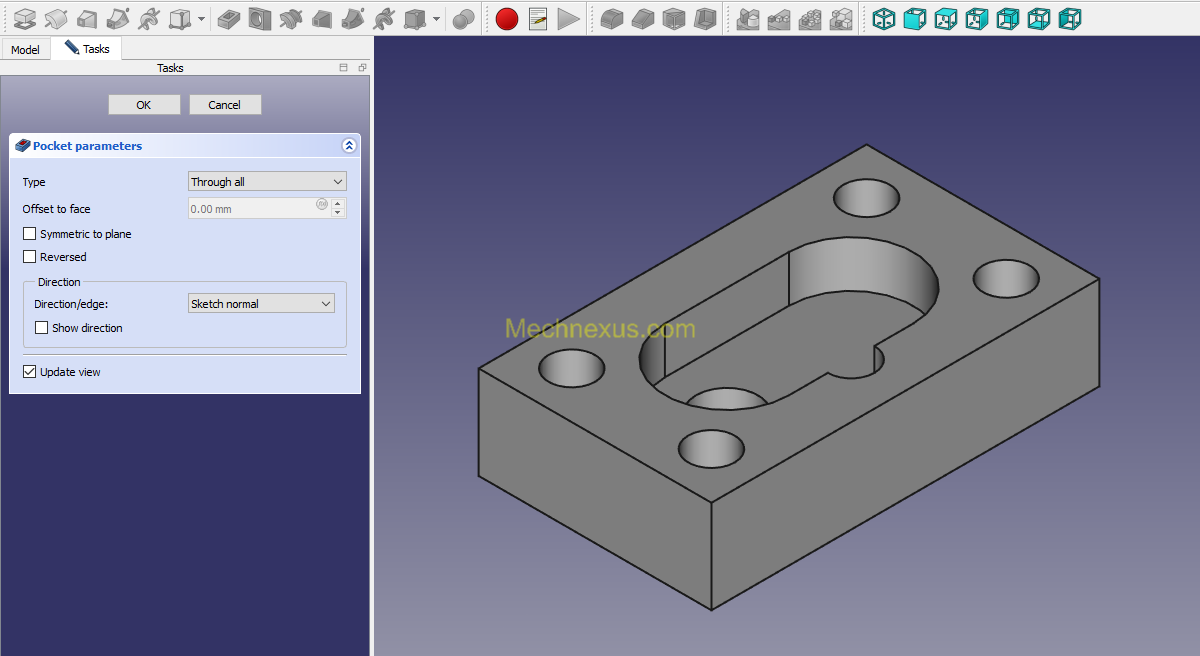Click the Cancel button
This screenshot has height=656, width=1200.
225,105
